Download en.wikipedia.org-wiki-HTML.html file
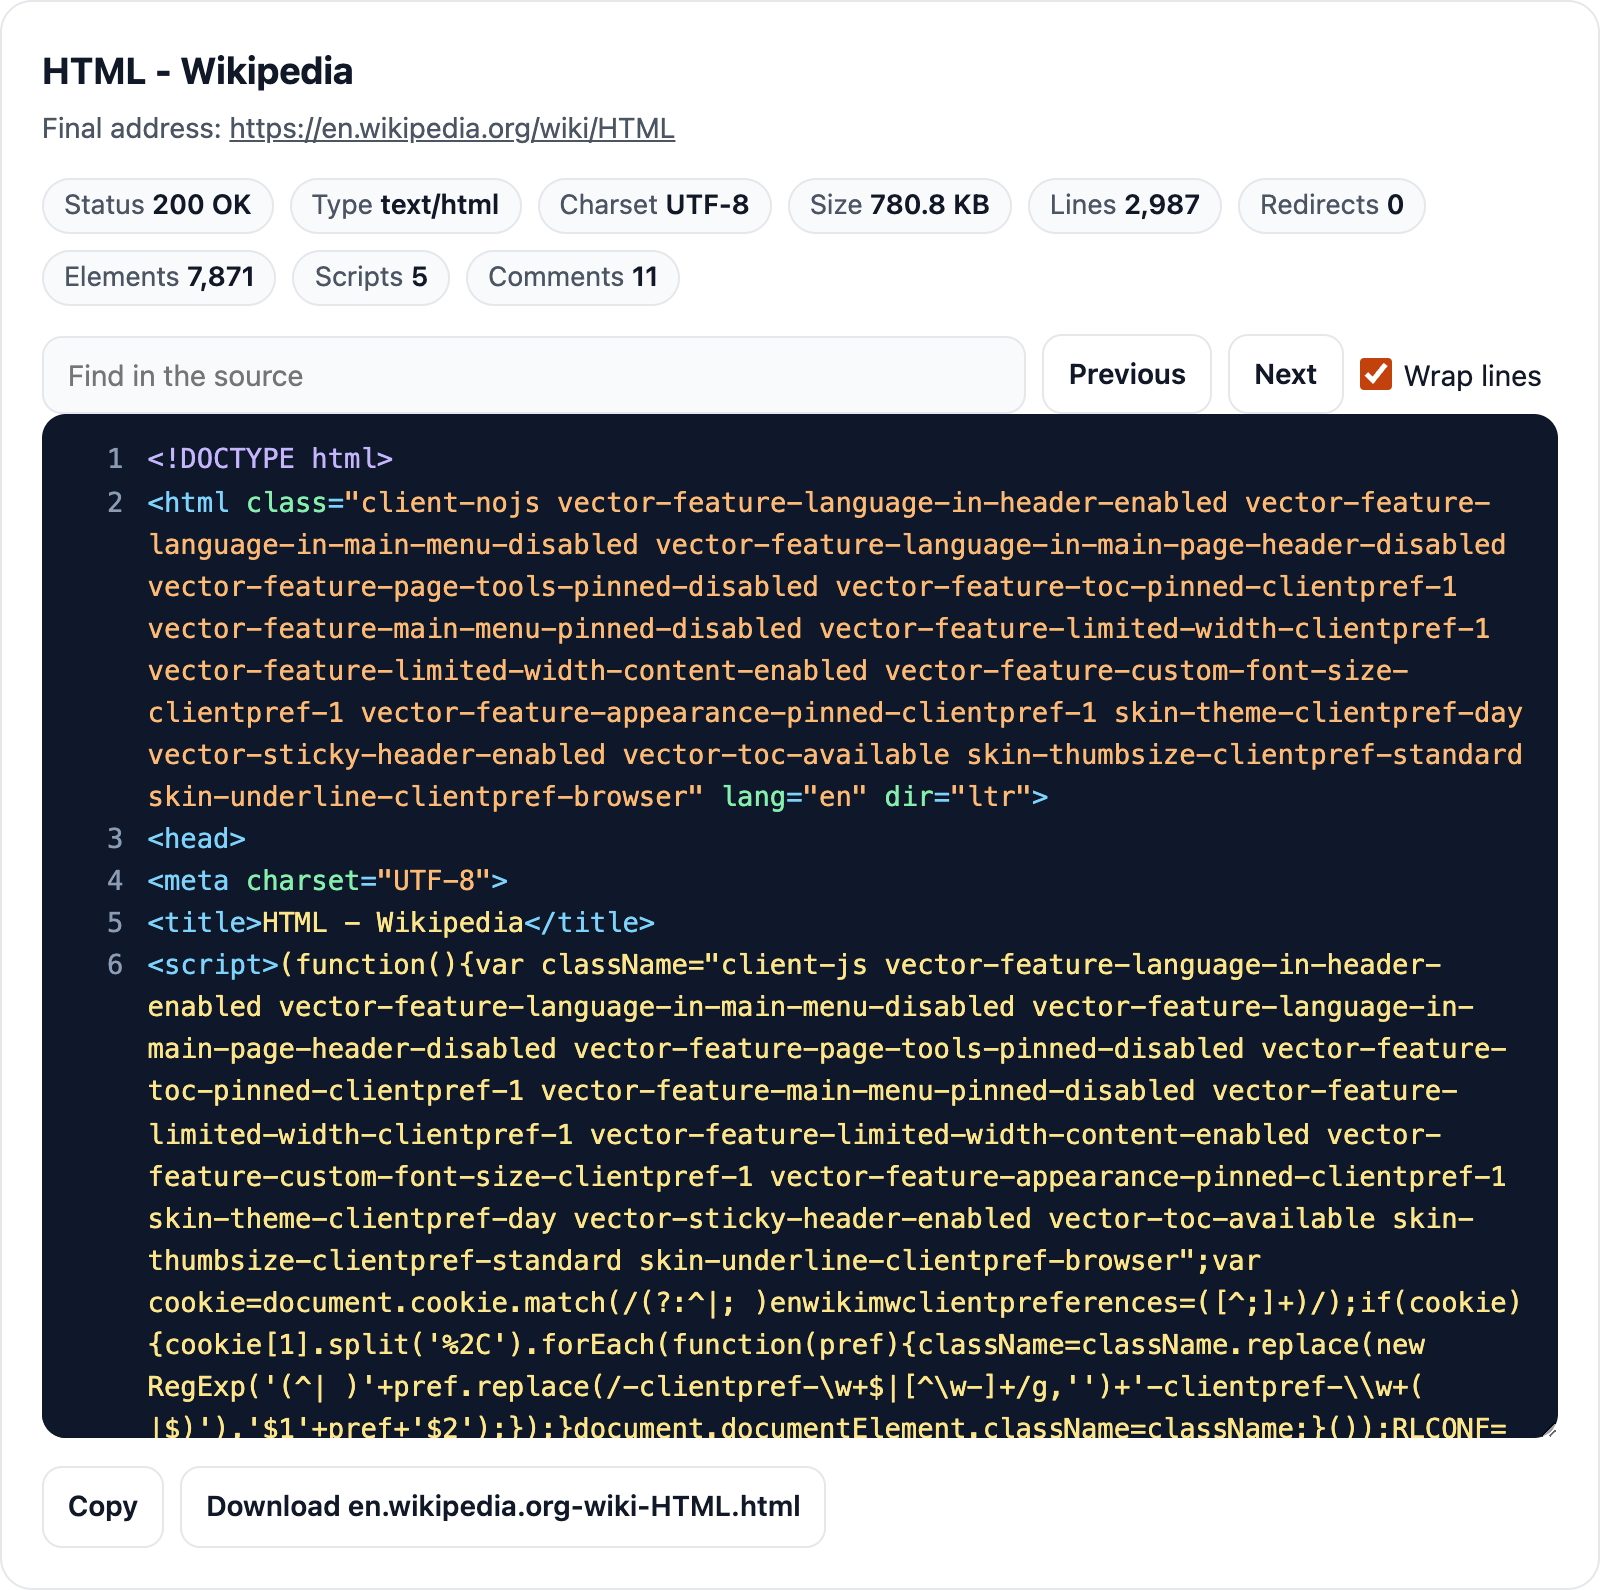The width and height of the screenshot is (1600, 1590). pyautogui.click(x=503, y=1506)
